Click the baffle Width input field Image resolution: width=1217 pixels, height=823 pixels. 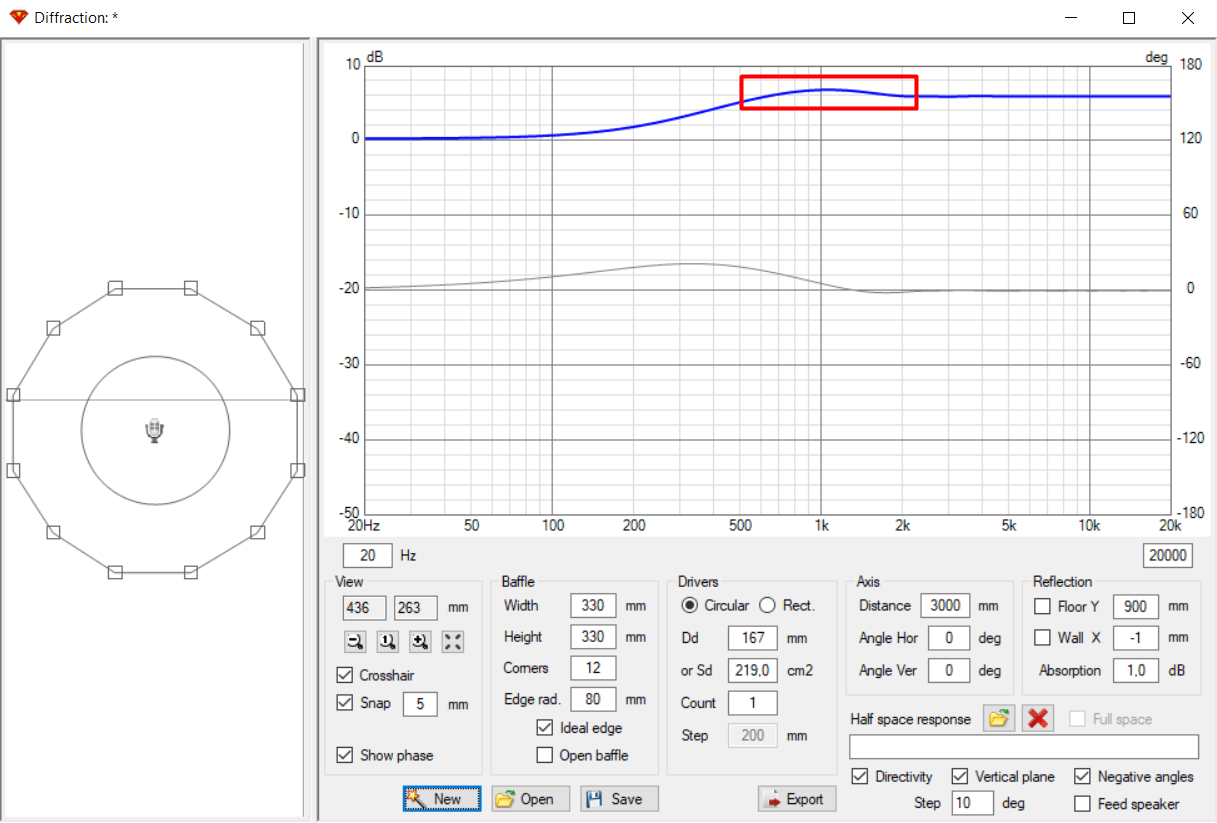pyautogui.click(x=593, y=605)
